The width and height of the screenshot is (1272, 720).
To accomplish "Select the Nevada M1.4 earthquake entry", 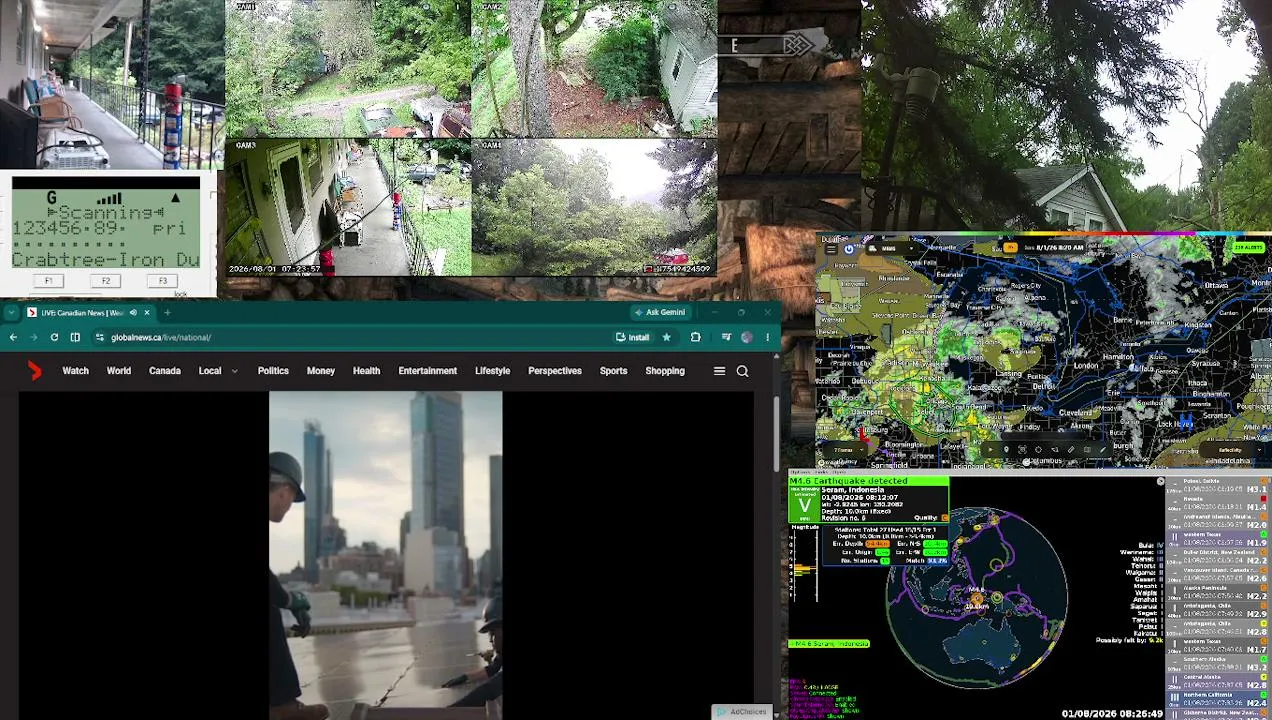I will [x=1218, y=505].
